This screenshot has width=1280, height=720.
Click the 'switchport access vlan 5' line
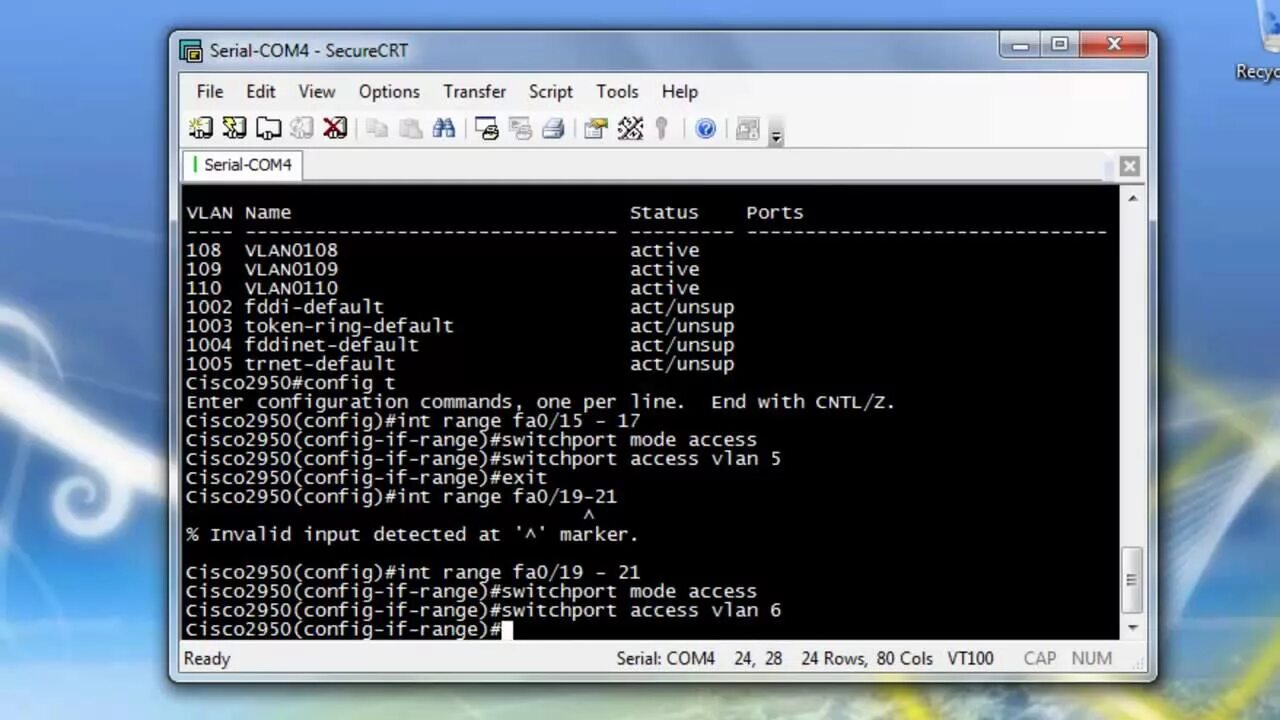point(483,459)
